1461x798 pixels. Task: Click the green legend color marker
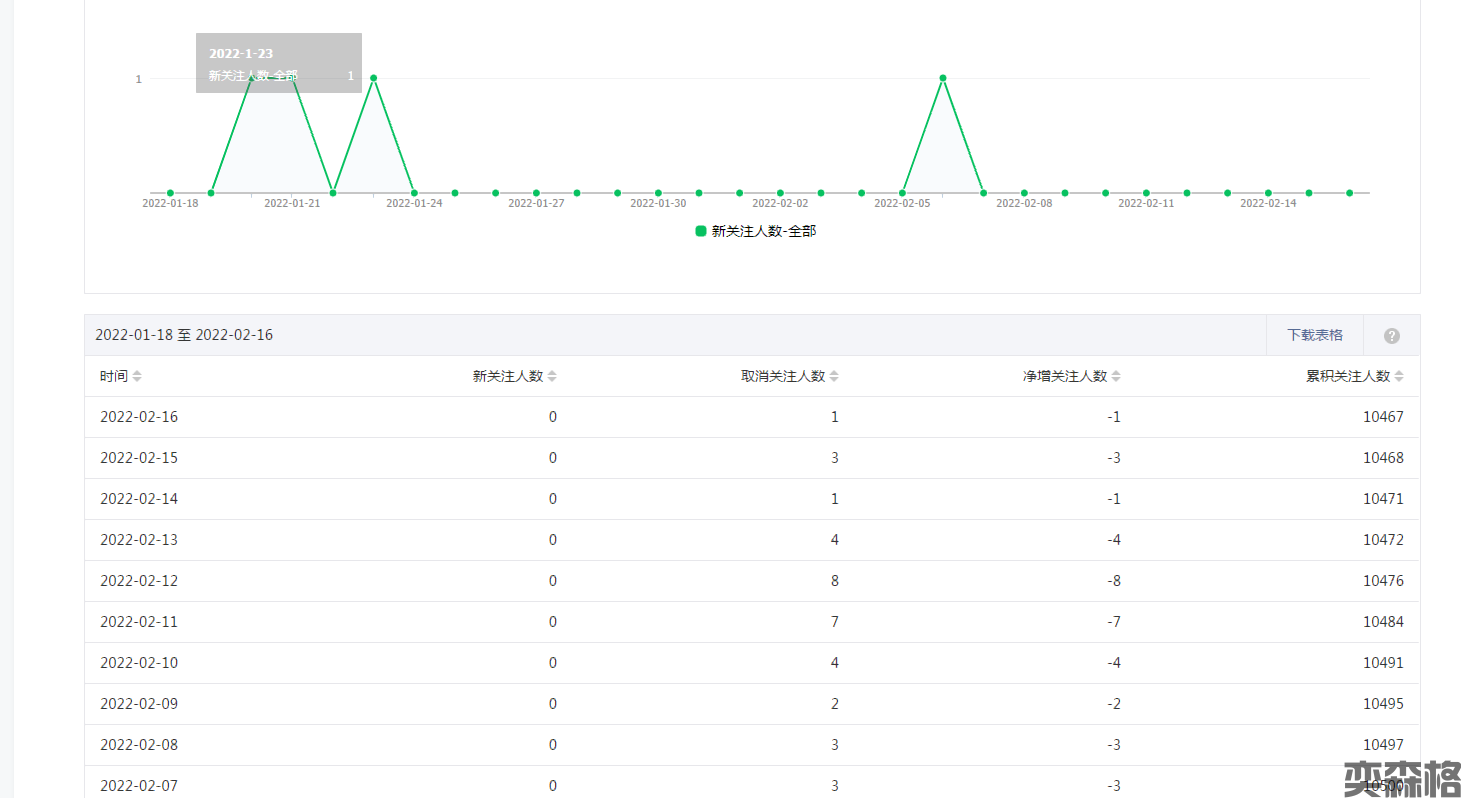[701, 231]
